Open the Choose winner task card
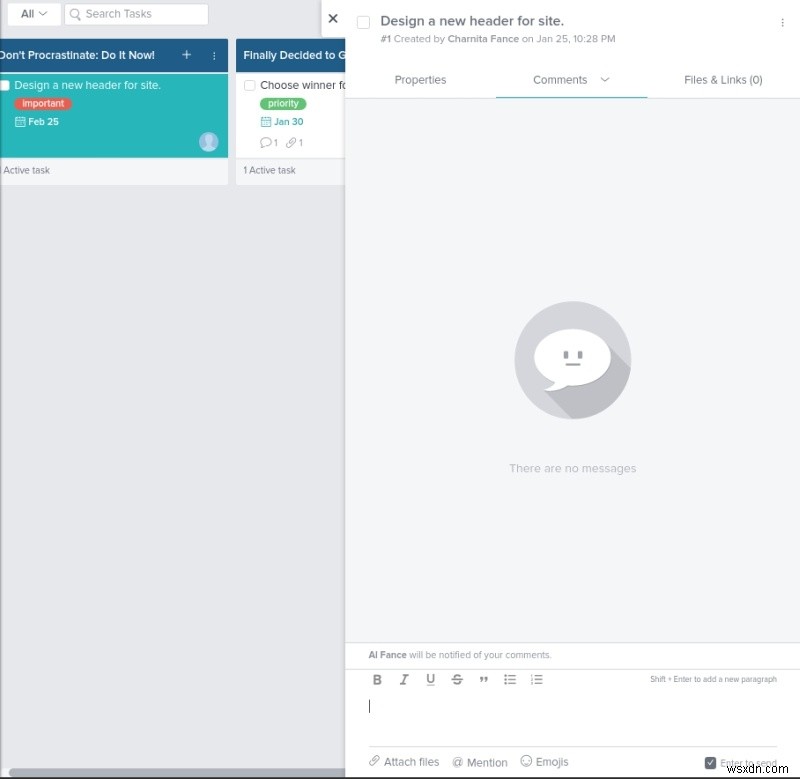The width and height of the screenshot is (800, 779). [291, 115]
